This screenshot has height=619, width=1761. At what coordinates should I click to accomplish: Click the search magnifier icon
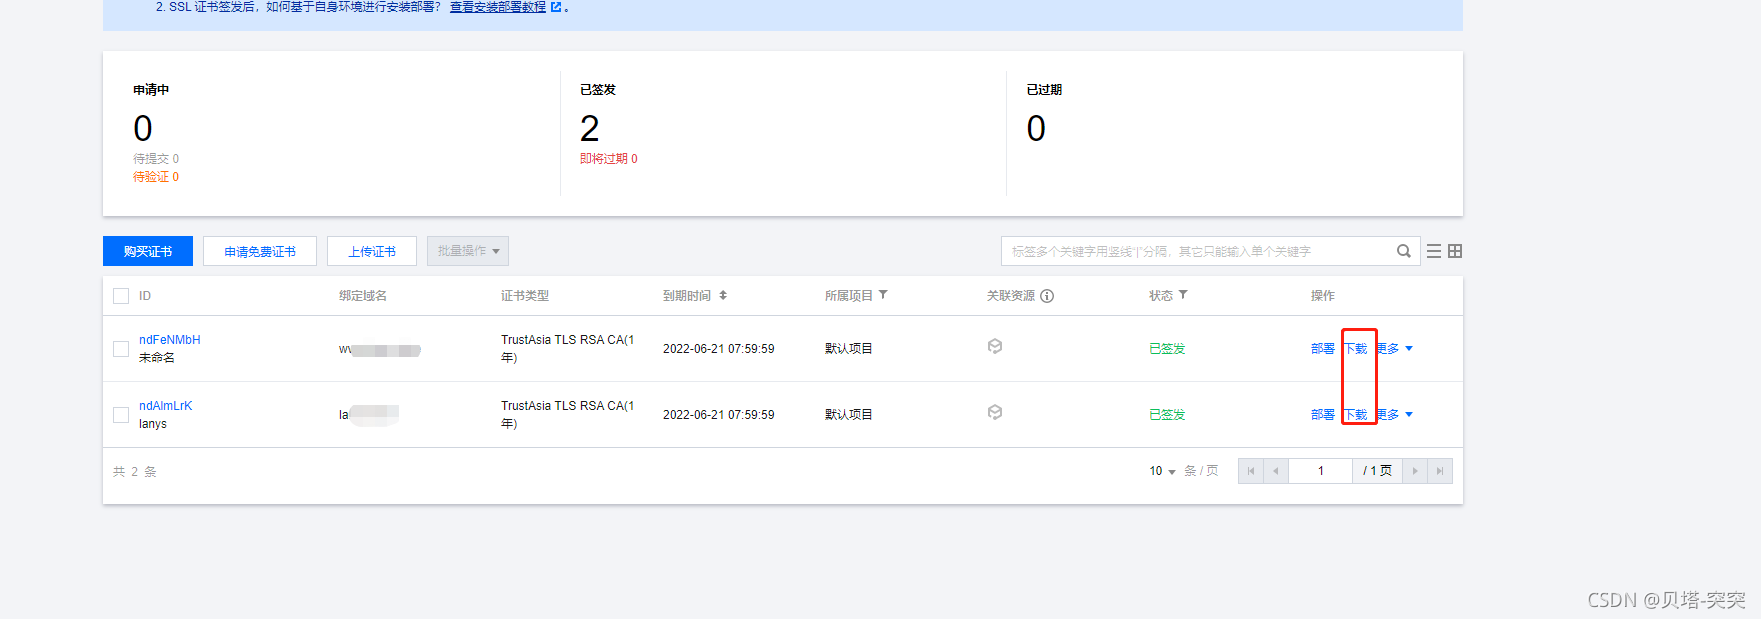[1404, 251]
